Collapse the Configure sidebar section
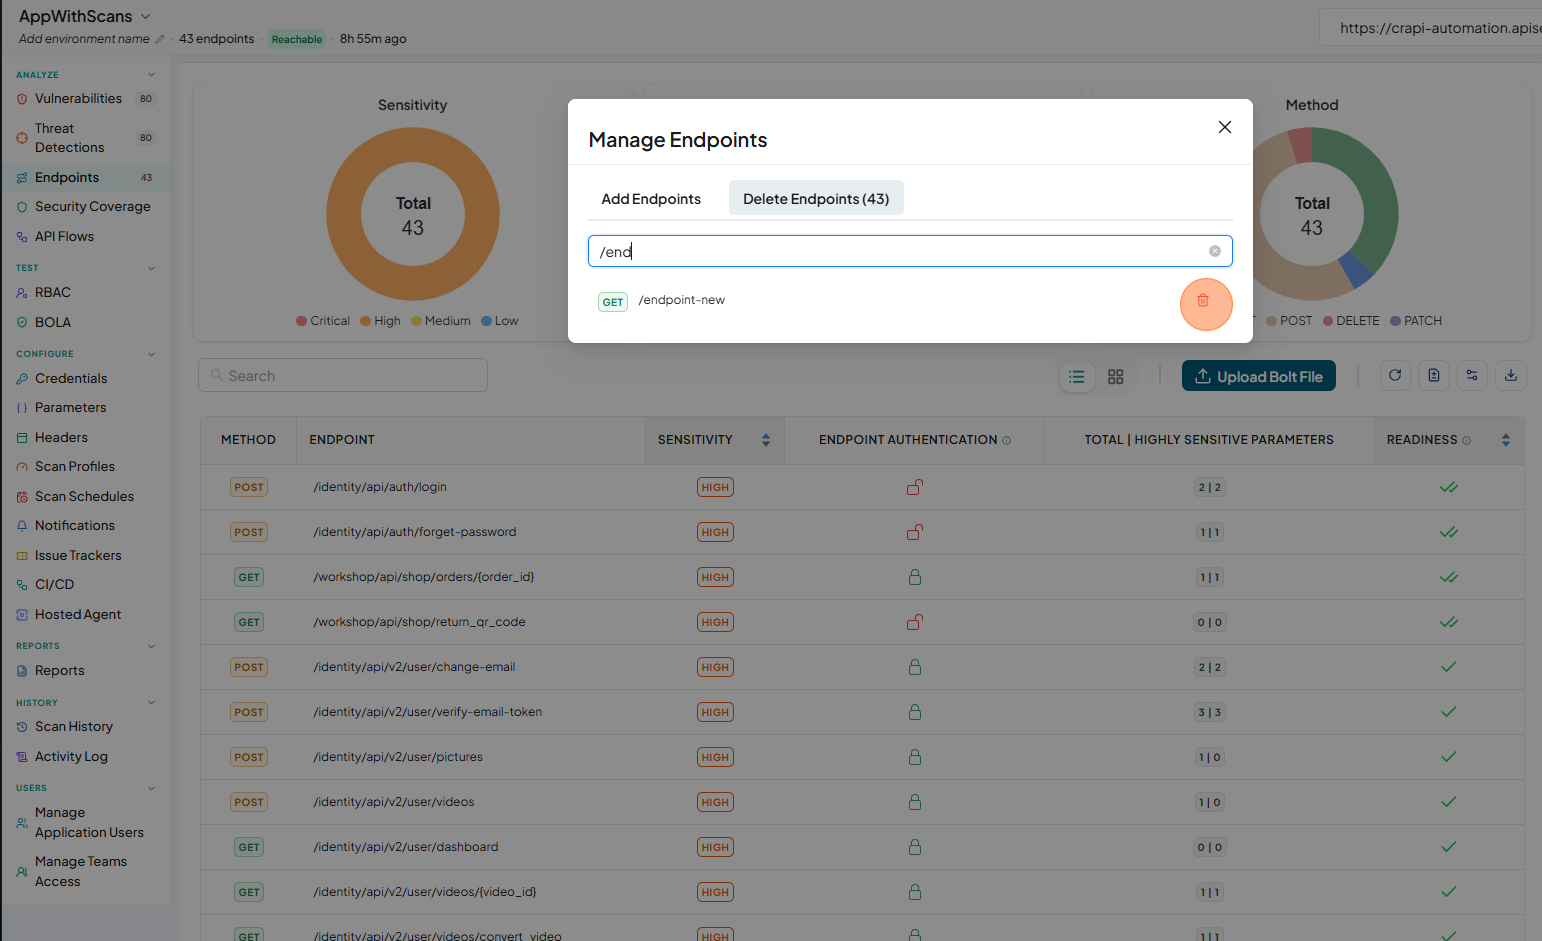1542x941 pixels. 152,354
